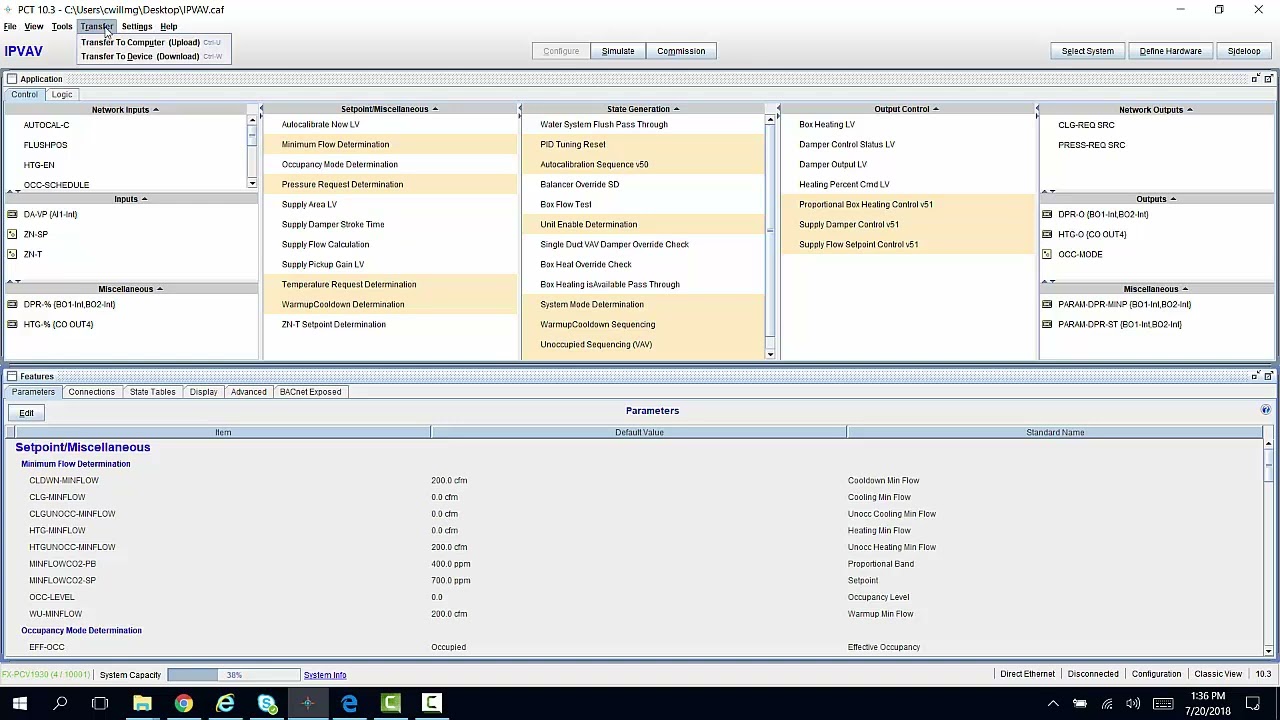The height and width of the screenshot is (720, 1280).
Task: Open the green Camtasia taskbar icon
Action: [x=390, y=703]
